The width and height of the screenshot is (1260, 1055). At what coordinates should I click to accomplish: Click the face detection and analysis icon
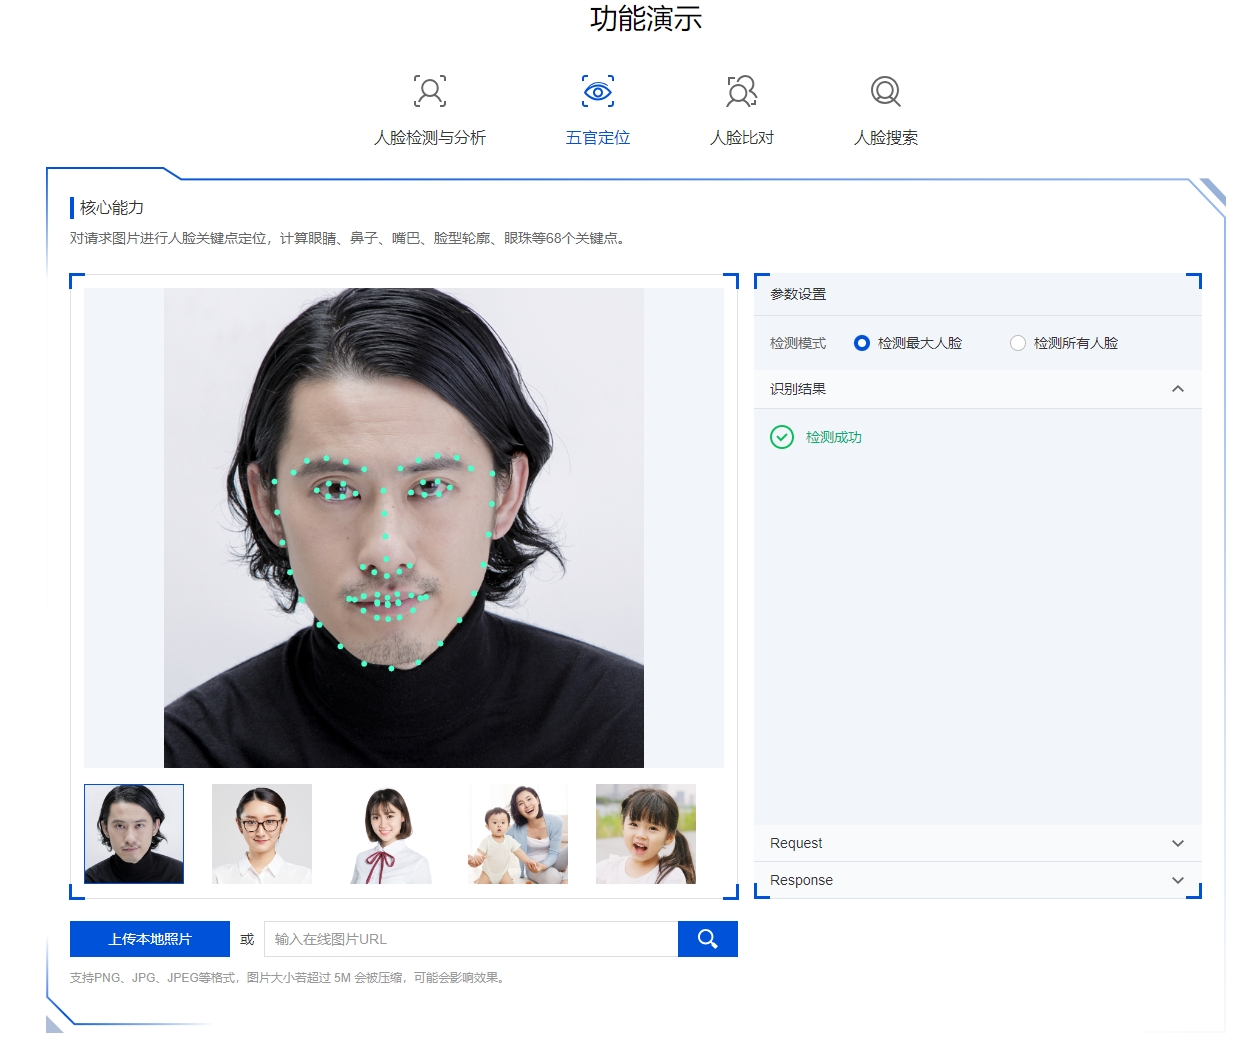coord(430,91)
